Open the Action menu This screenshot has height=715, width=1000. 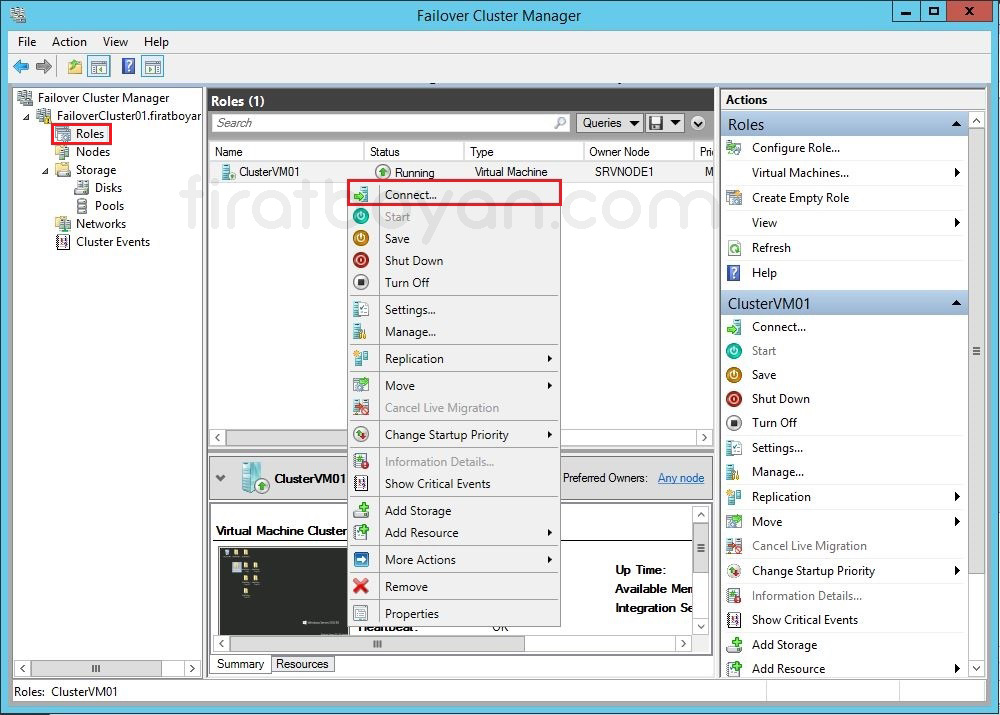pyautogui.click(x=69, y=42)
